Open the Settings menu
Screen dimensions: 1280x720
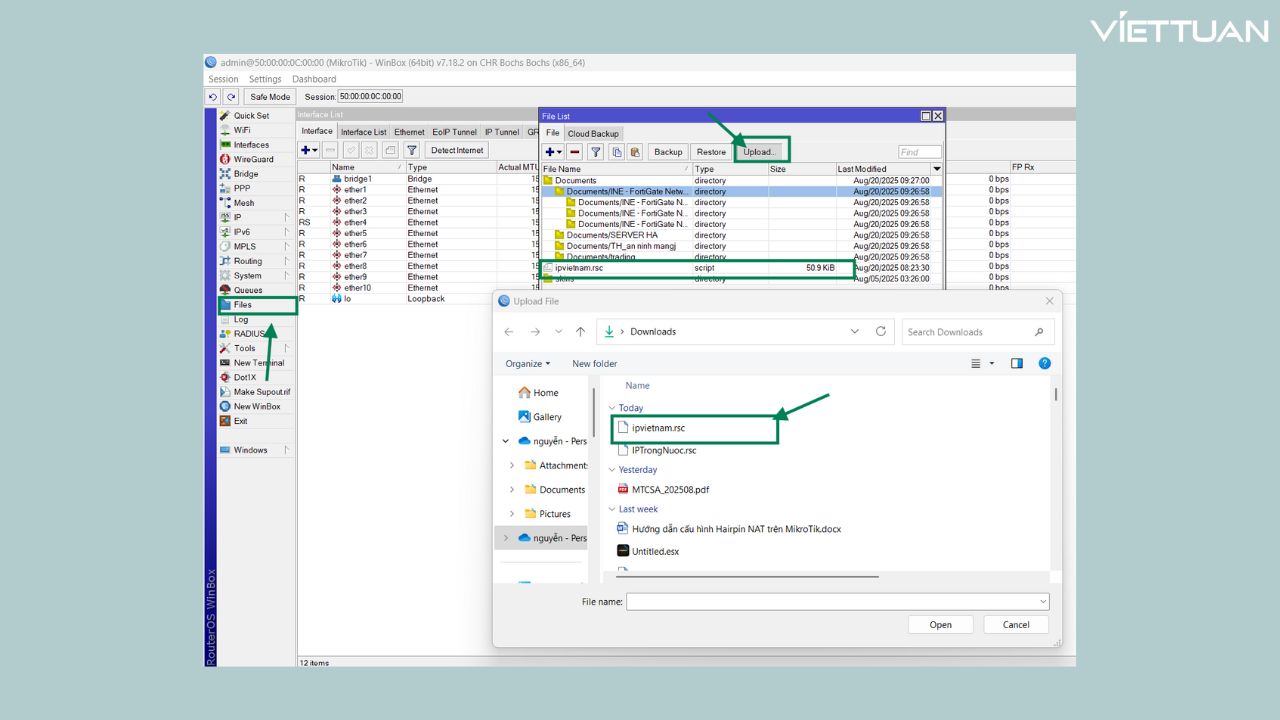265,79
